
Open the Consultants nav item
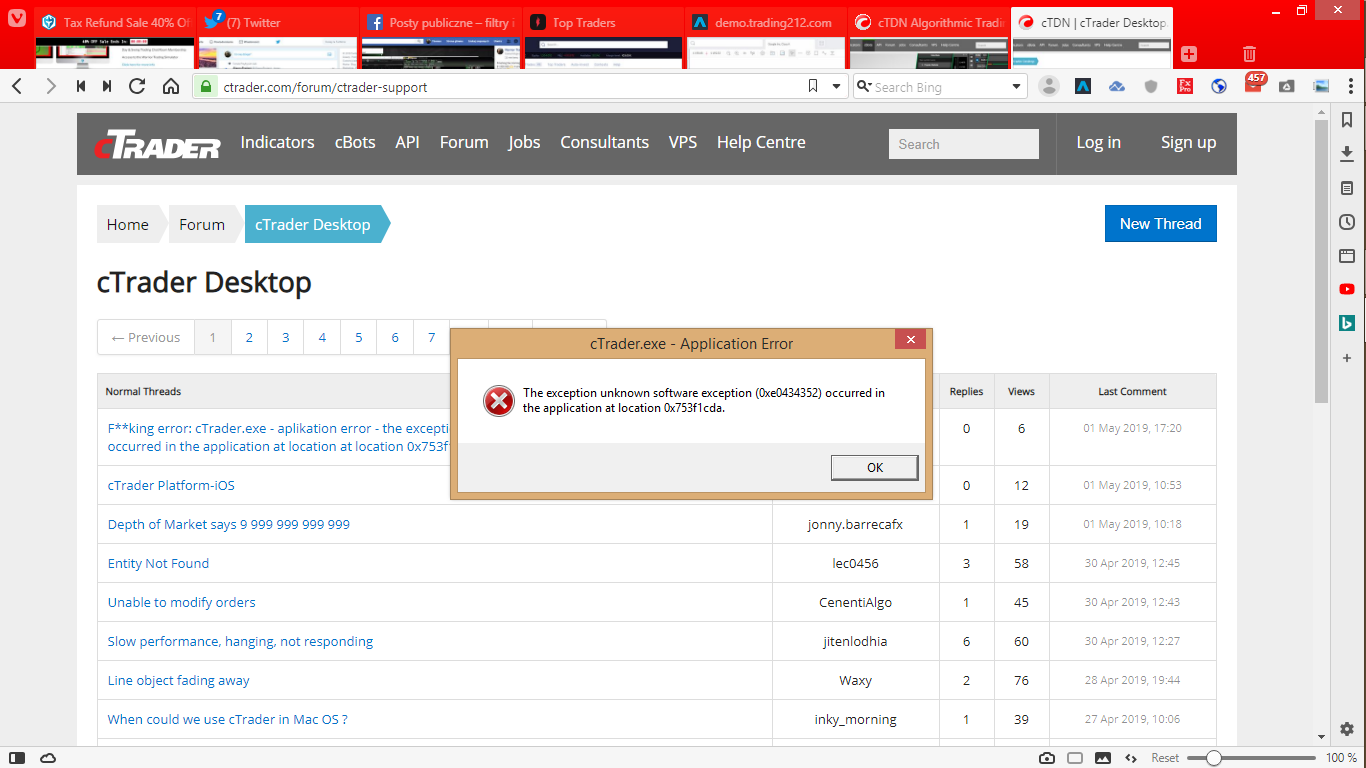[604, 142]
